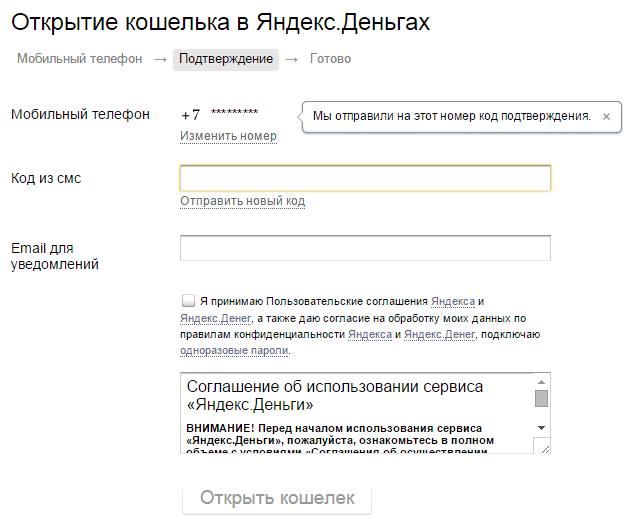Click the 'Открыть кошелек' button
The width and height of the screenshot is (640, 529).
pos(277,498)
